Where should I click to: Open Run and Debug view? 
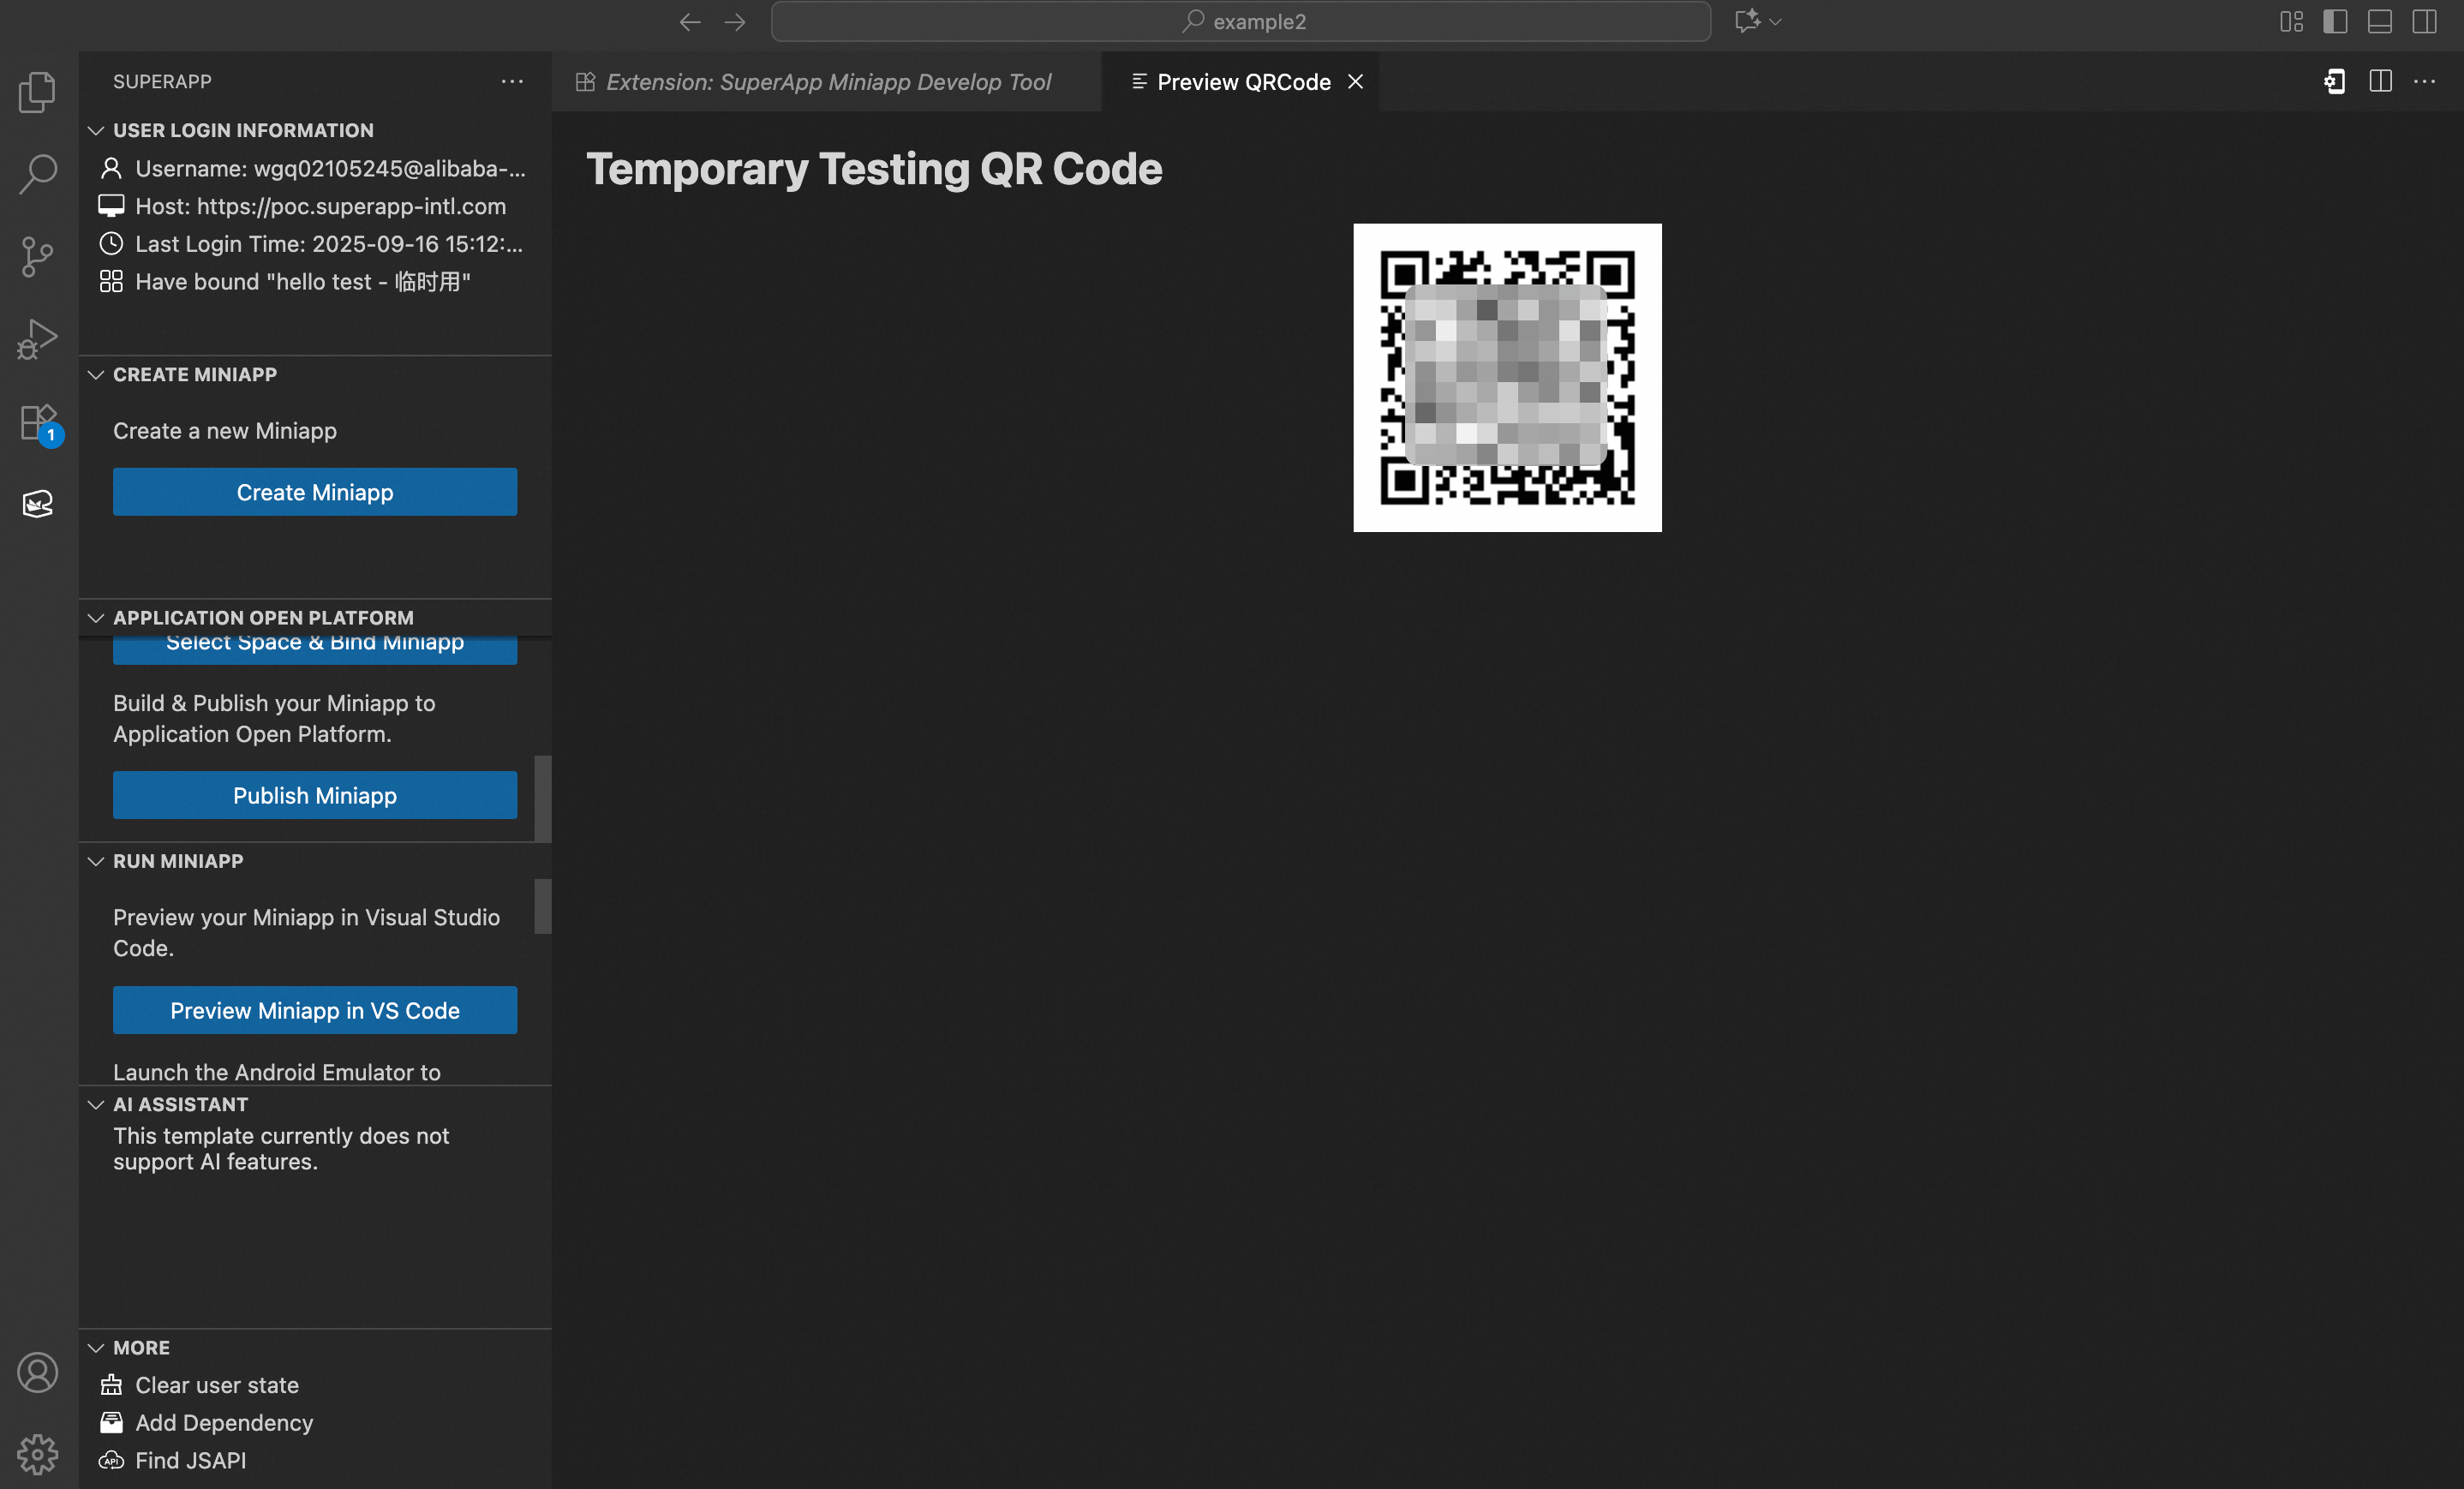[38, 339]
